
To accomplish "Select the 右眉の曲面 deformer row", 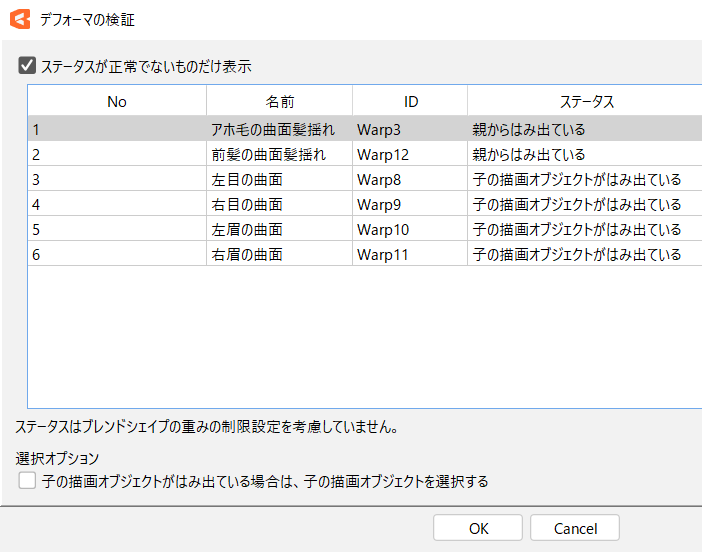I will coord(247,255).
